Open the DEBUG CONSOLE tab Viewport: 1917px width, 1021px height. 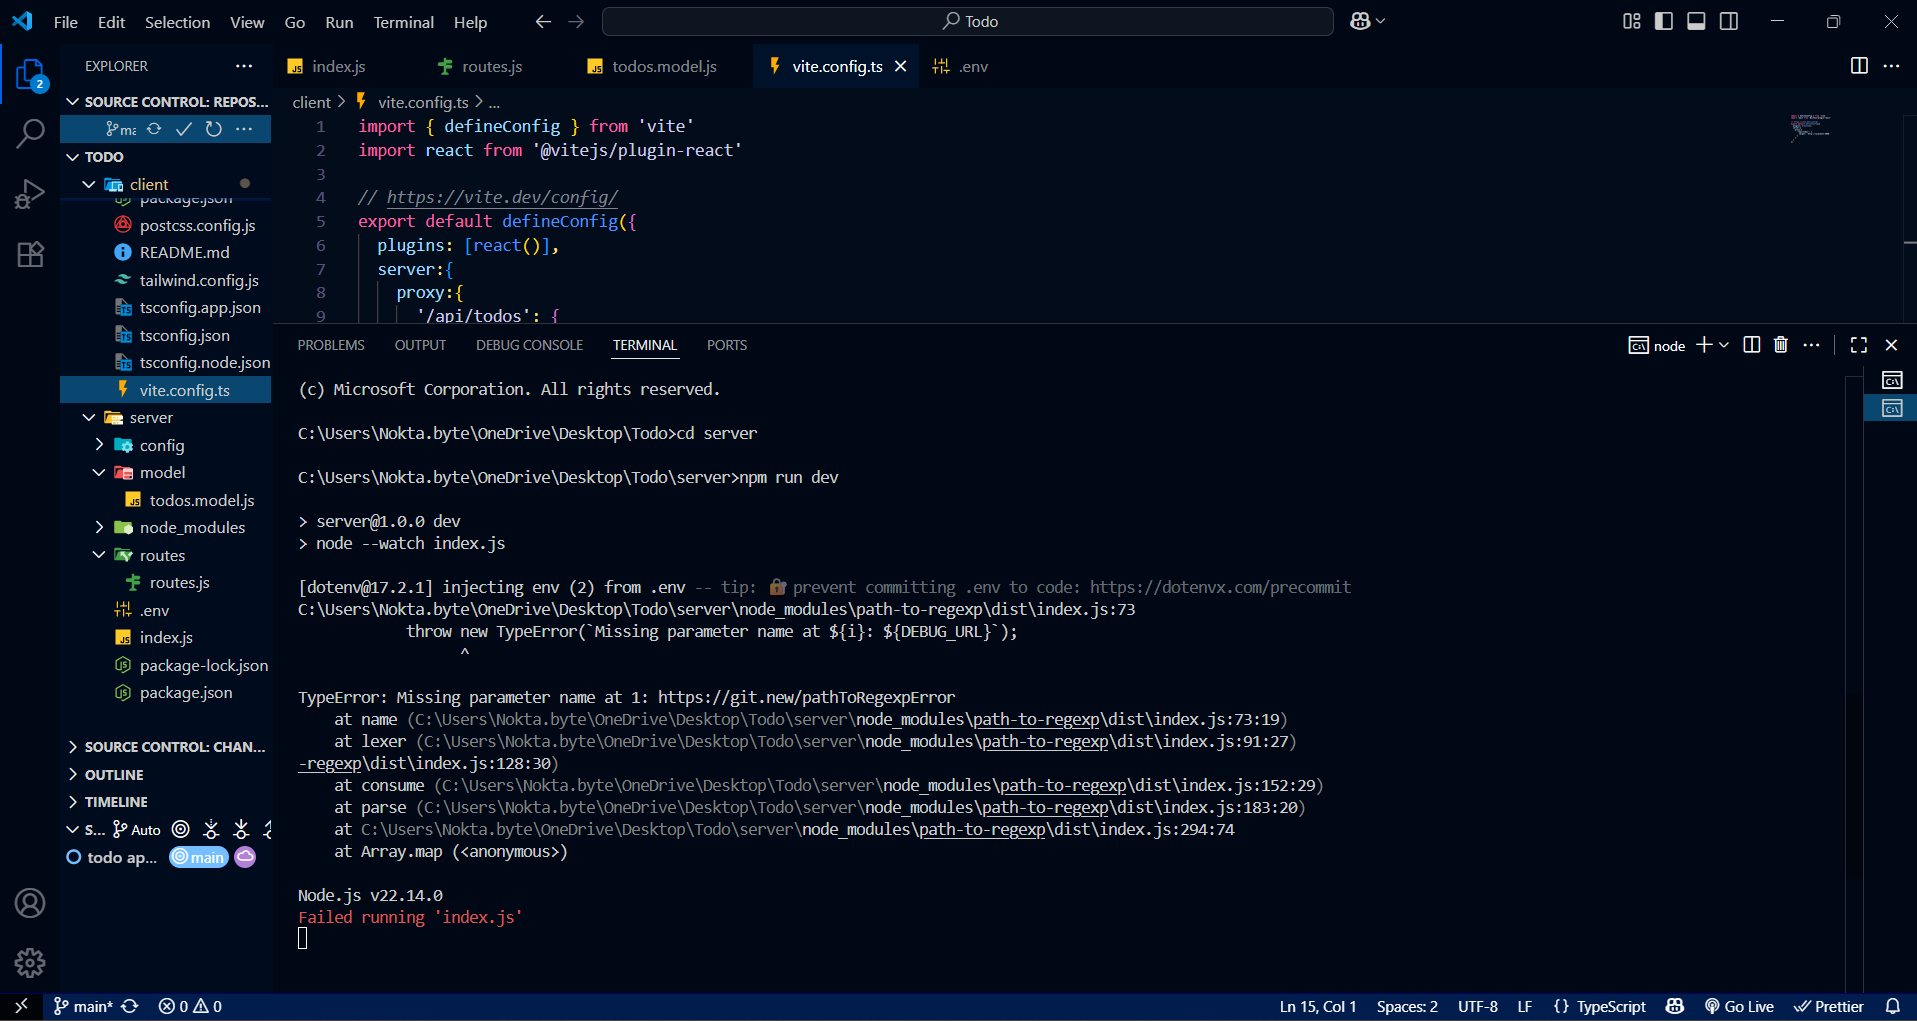(x=529, y=345)
